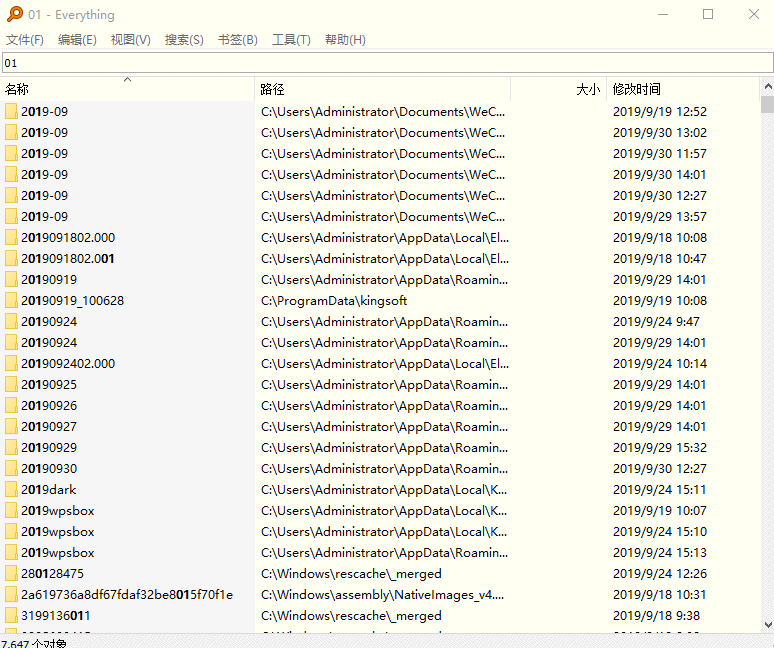This screenshot has height=648, width=774.
Task: Sort results by 修改时间 column header
Action: (x=682, y=89)
